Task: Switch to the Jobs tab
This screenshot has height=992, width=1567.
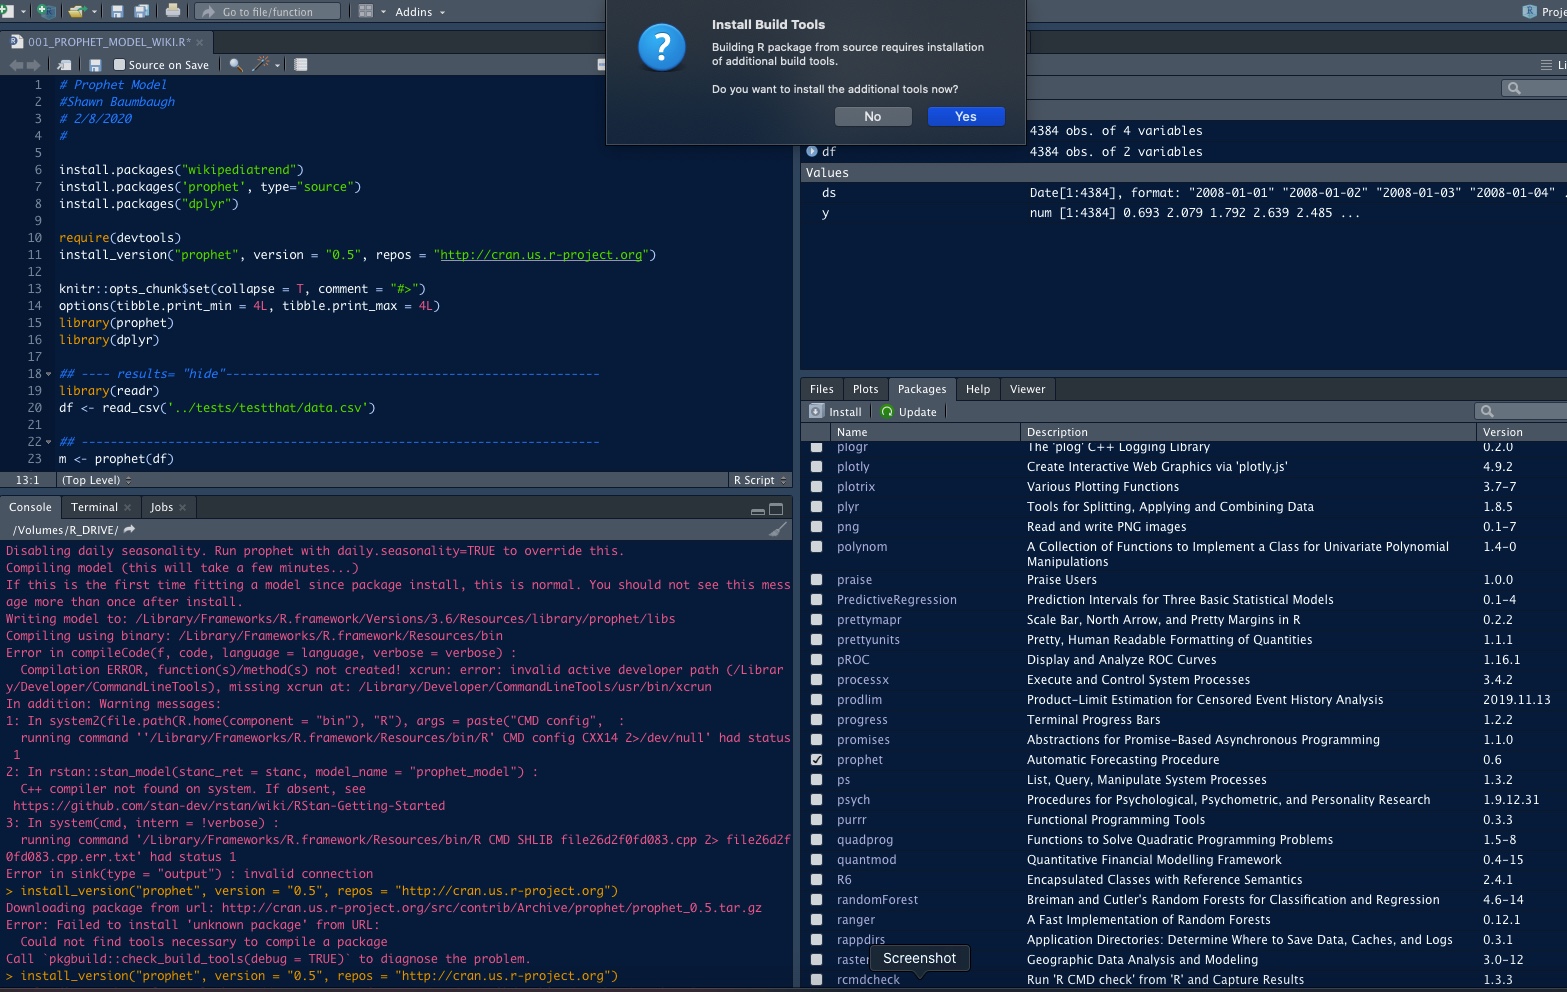Action: pyautogui.click(x=161, y=507)
